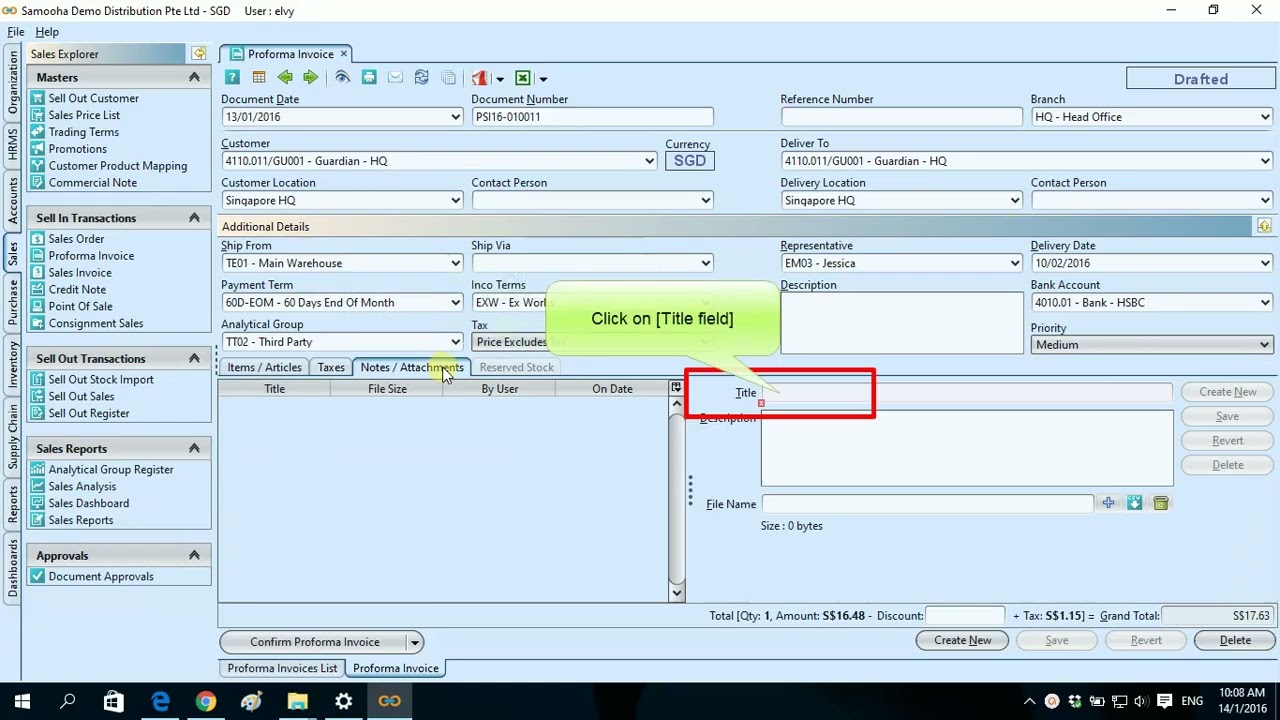The height and width of the screenshot is (720, 1280).
Task: Open Windows Start menu
Action: (x=22, y=701)
